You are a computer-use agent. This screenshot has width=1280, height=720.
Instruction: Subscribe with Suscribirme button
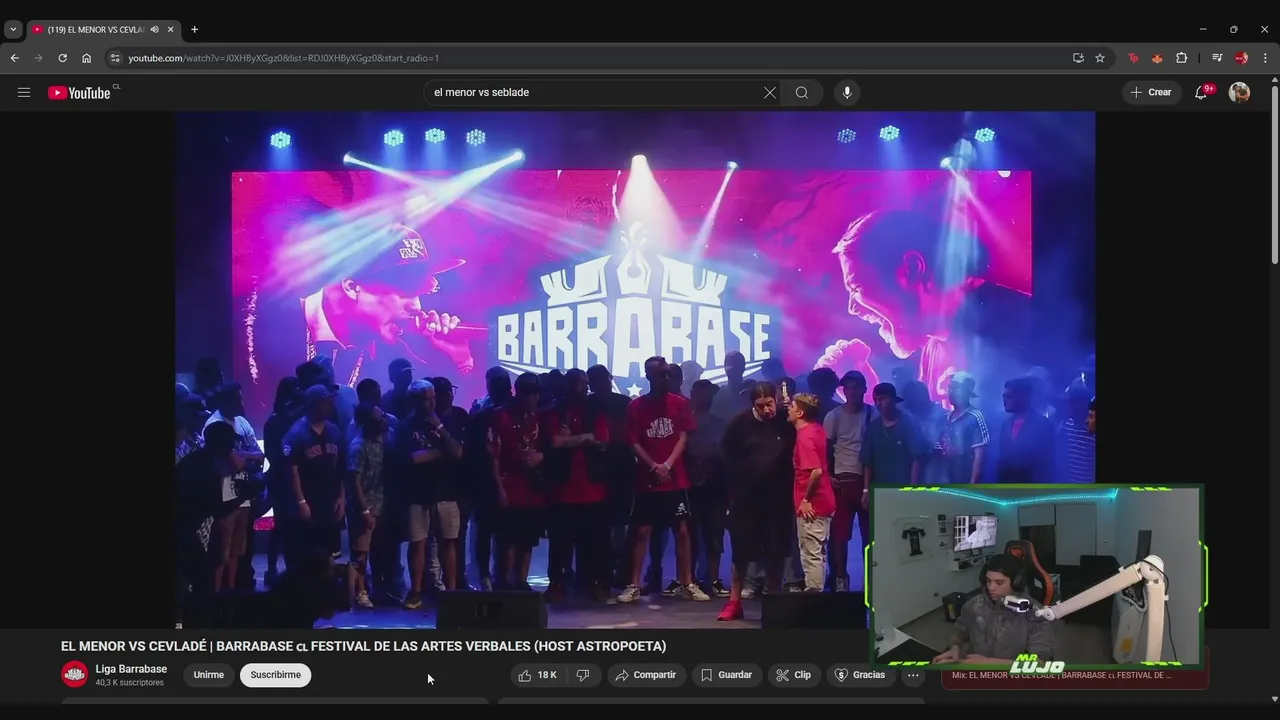coord(276,675)
